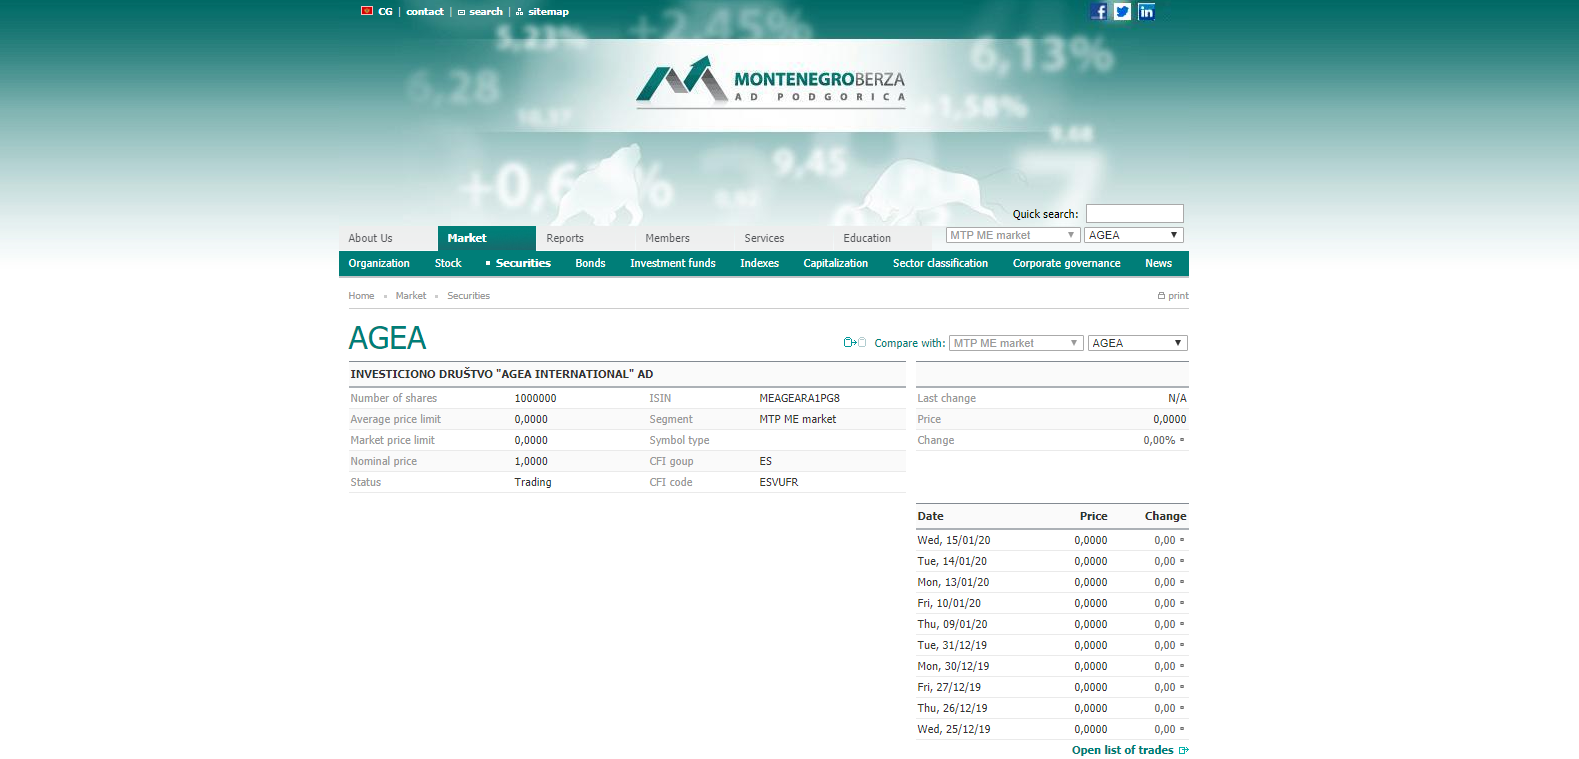Open the Compare with AGEA dropdown
Screen dimensions: 1579x759
pos(1137,343)
